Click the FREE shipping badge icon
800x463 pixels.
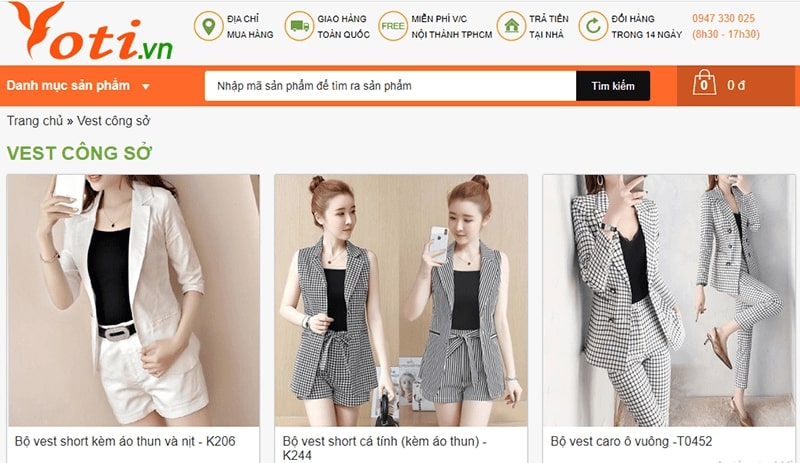coord(393,26)
